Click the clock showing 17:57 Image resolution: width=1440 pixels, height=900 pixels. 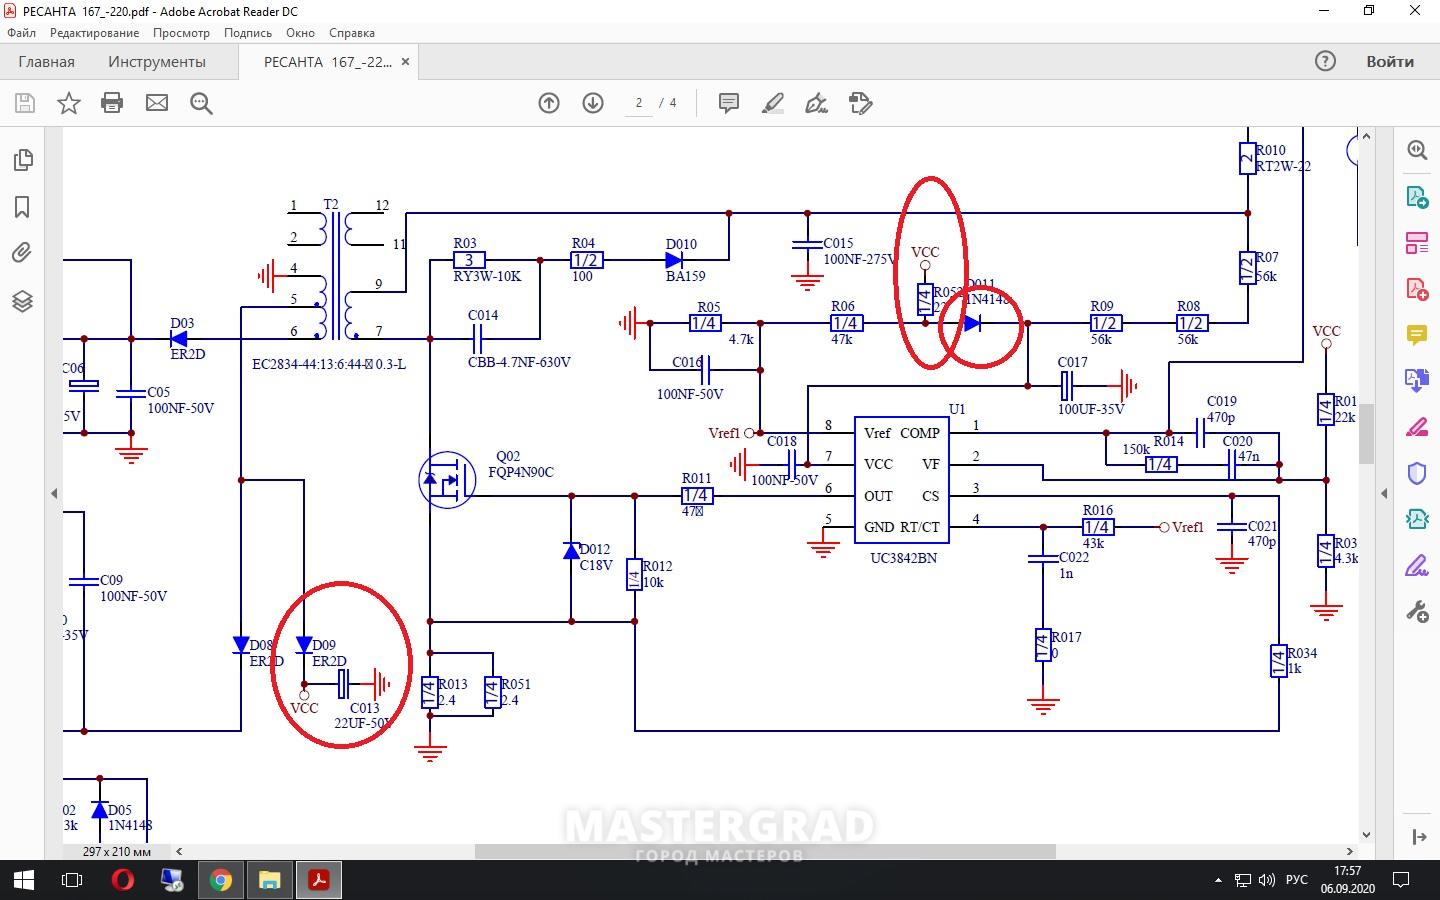pos(1347,871)
